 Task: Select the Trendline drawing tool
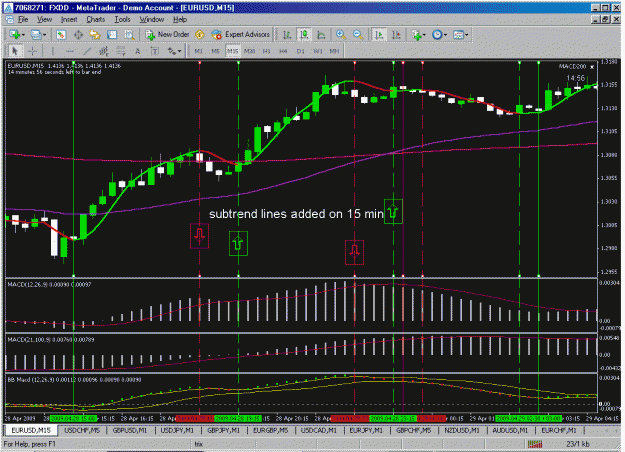pyautogui.click(x=87, y=51)
